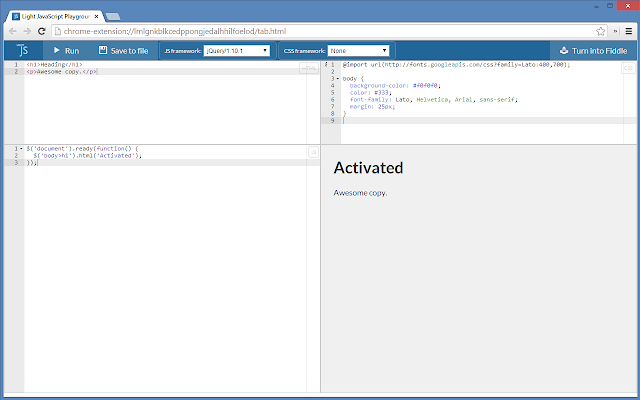
Task: Click browser back arrow
Action: (13, 31)
